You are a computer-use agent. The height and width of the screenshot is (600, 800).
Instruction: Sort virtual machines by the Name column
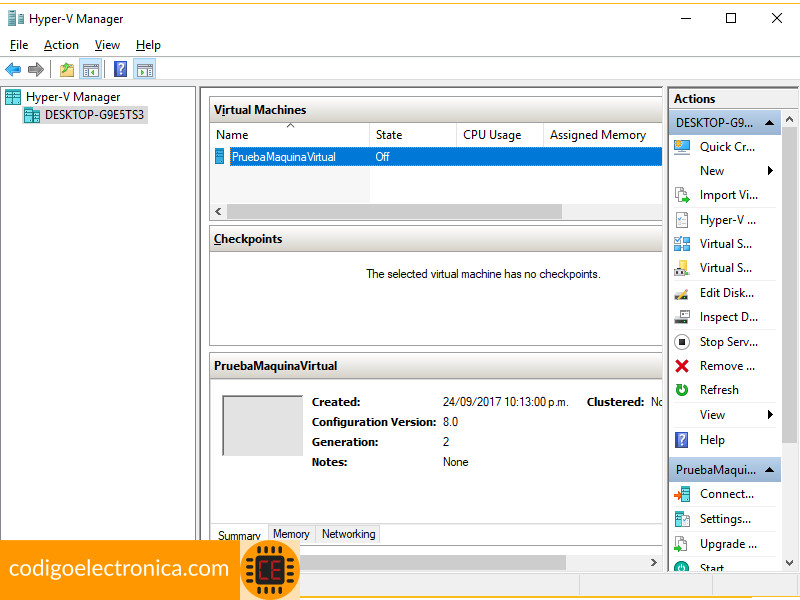[290, 135]
